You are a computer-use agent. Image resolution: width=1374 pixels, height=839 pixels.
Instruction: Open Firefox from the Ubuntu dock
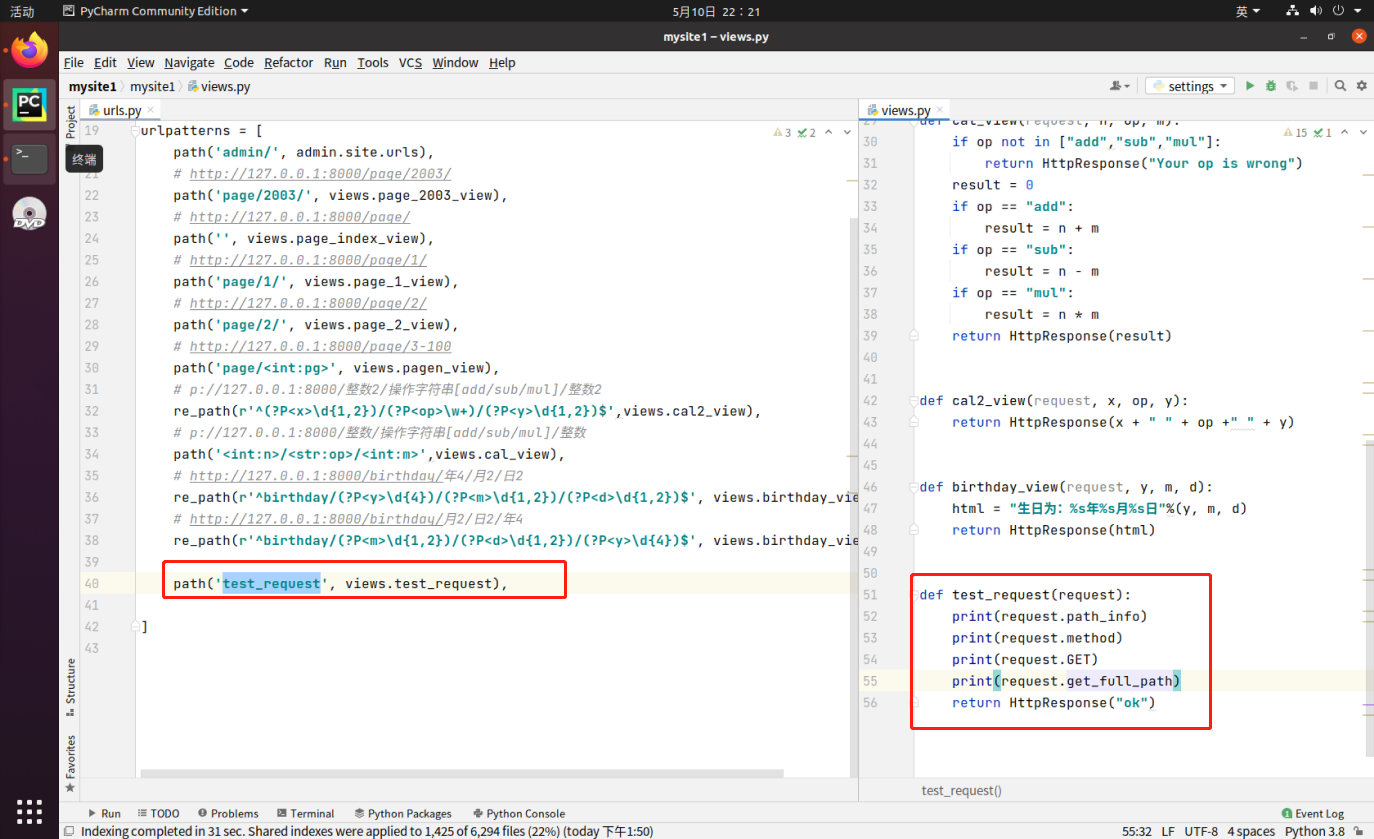(30, 50)
